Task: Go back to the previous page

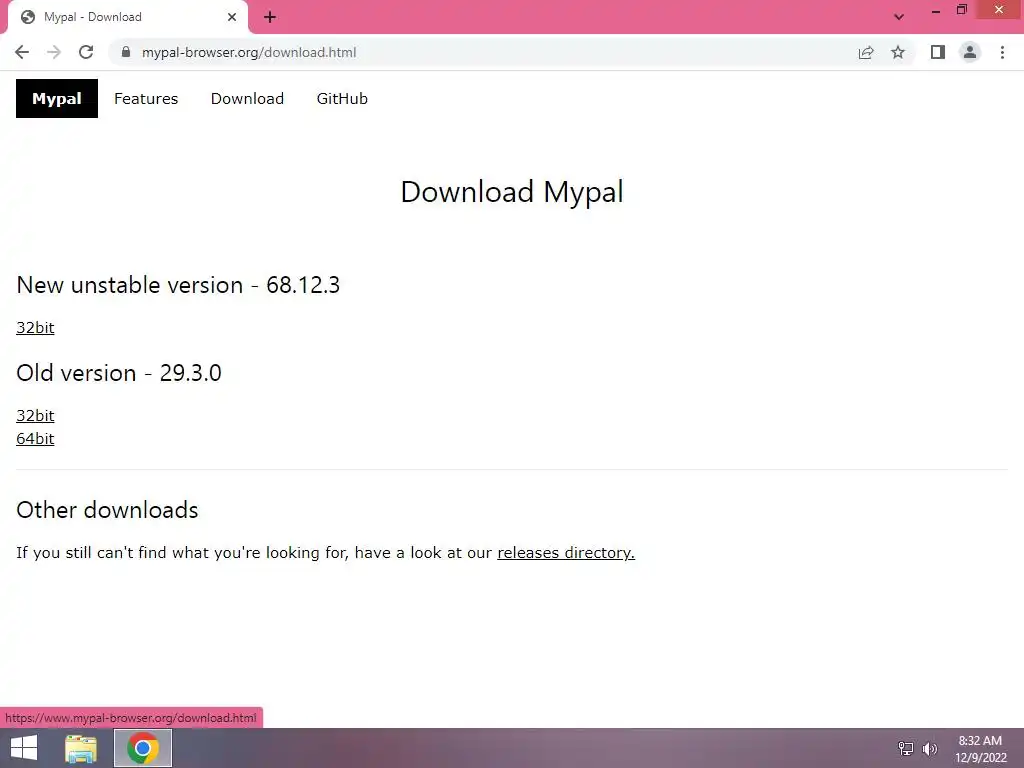Action: [22, 52]
